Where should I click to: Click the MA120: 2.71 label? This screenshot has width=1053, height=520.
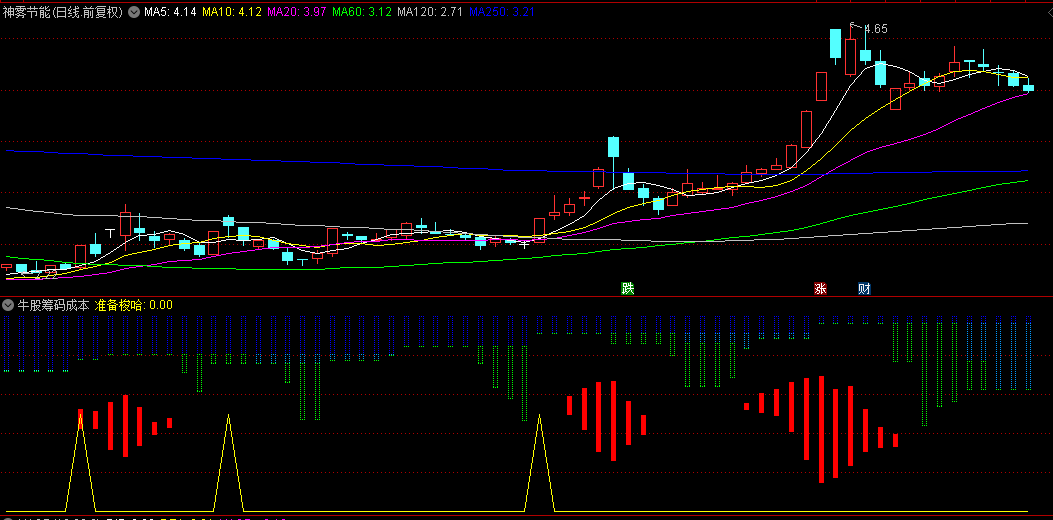(430, 11)
